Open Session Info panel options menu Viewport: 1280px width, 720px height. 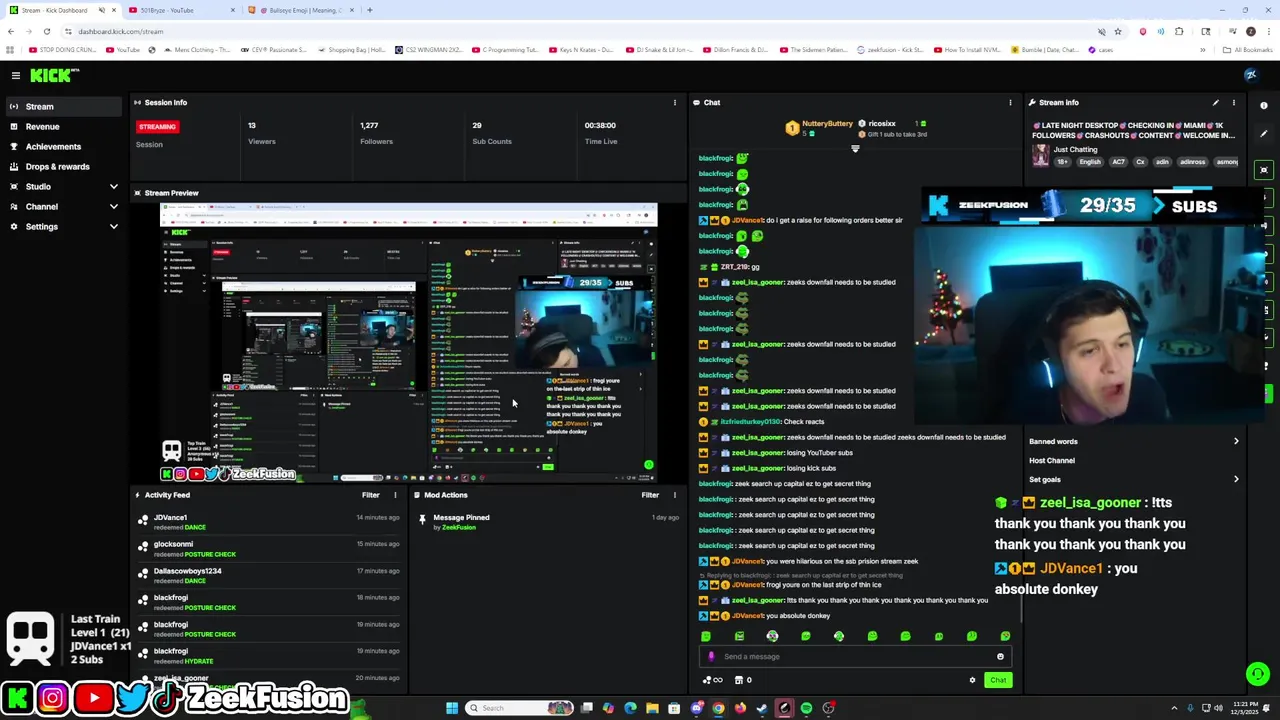point(674,102)
